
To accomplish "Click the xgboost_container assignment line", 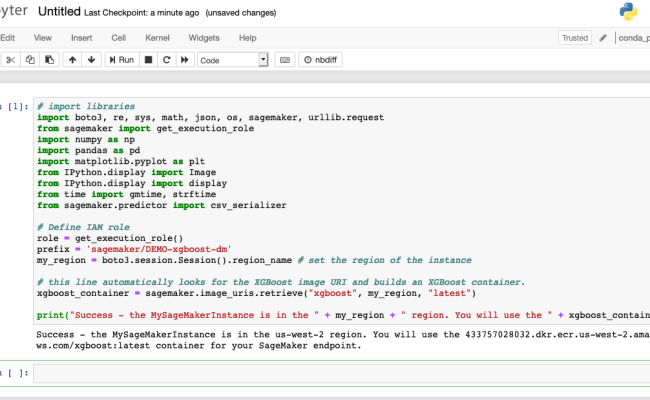I will pyautogui.click(x=256, y=293).
